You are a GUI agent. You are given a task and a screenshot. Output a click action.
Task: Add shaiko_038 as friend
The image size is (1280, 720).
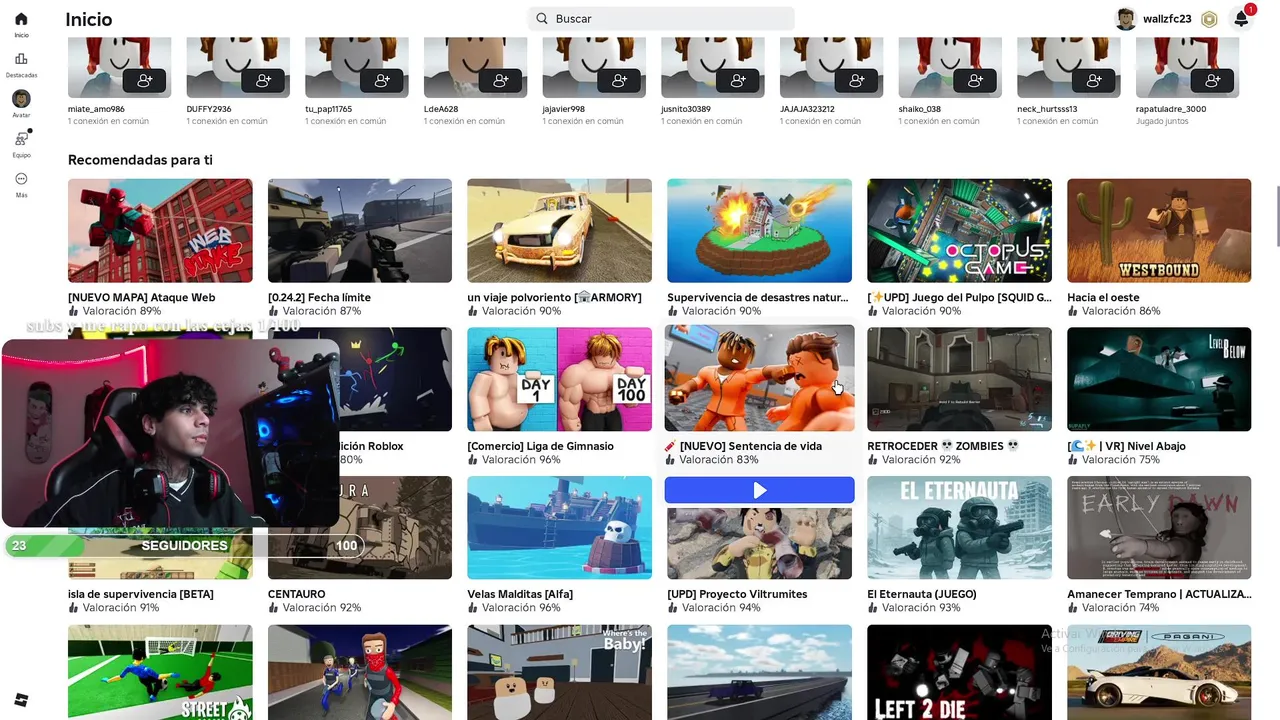[x=975, y=80]
